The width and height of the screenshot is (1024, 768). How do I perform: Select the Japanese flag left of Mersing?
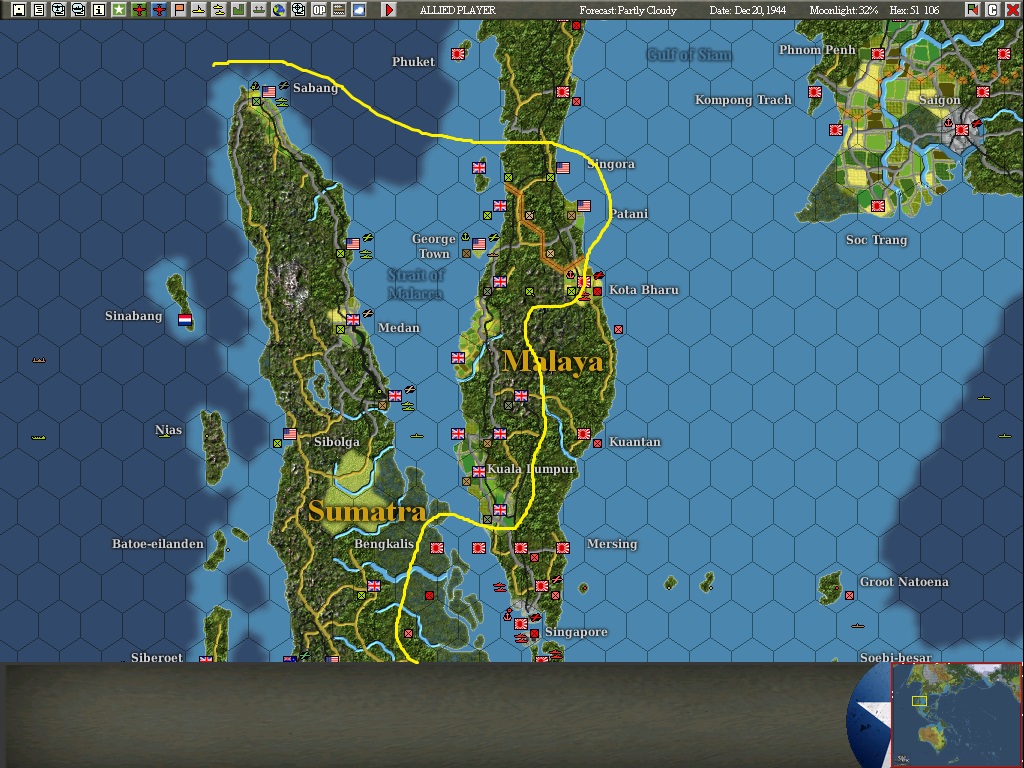pos(563,548)
